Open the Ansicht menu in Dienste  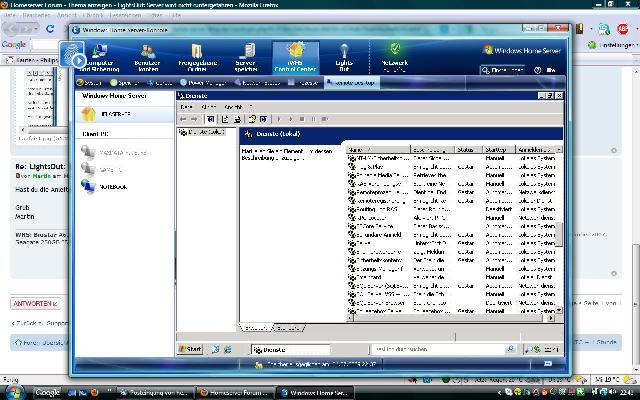click(233, 107)
